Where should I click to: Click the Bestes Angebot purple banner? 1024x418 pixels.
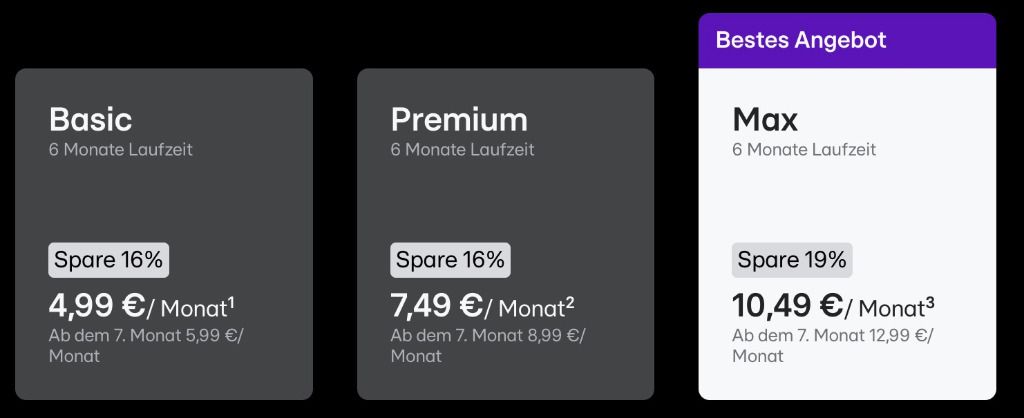847,40
